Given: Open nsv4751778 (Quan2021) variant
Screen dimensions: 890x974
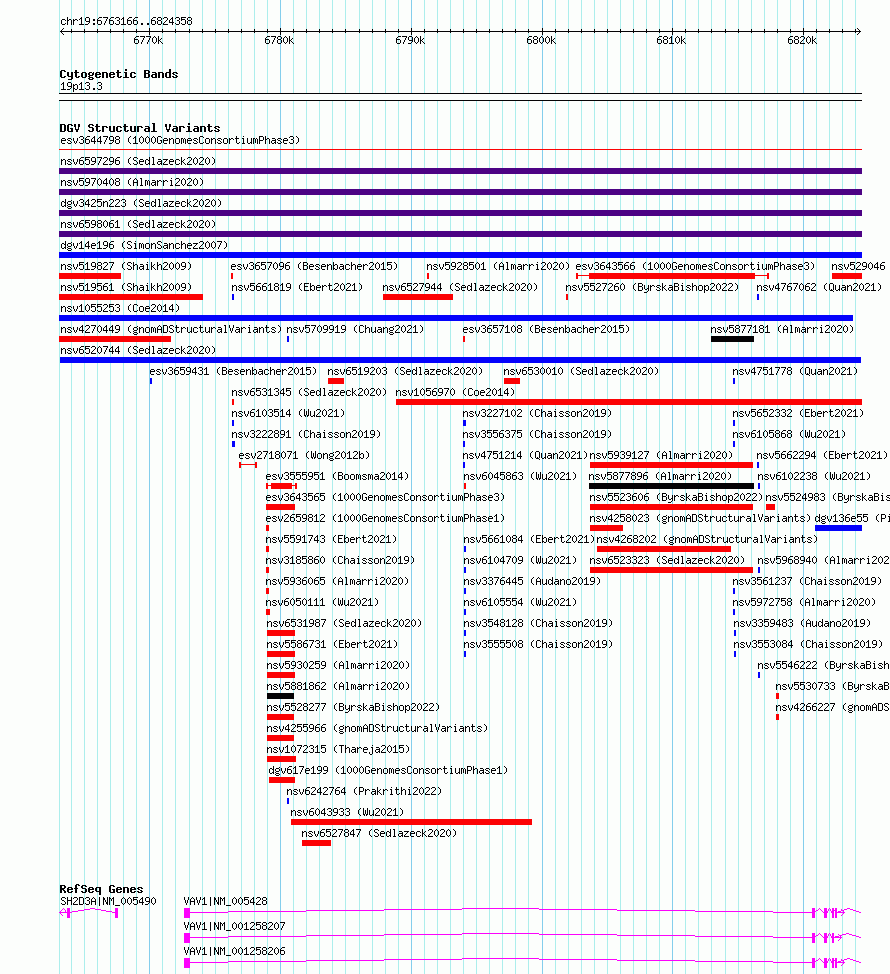Looking at the screenshot, I should coord(795,372).
